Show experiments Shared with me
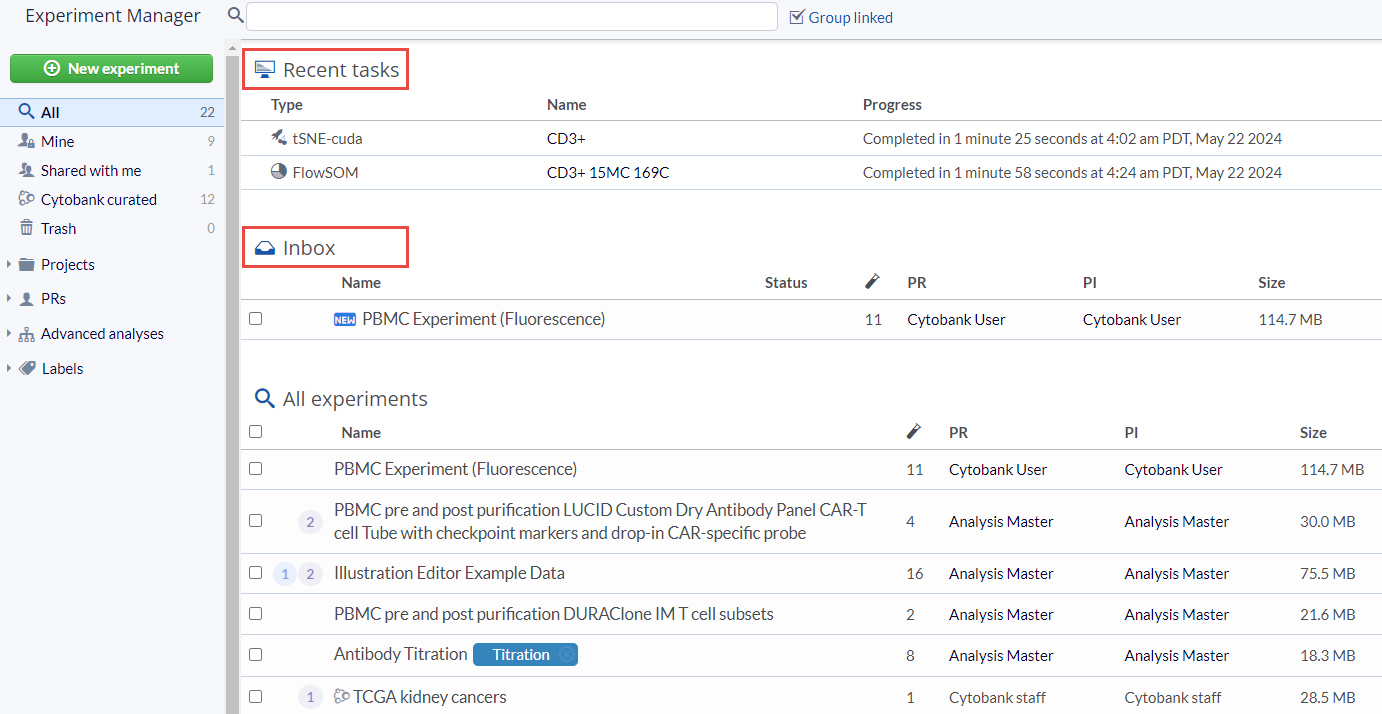The image size is (1382, 714). coord(90,171)
